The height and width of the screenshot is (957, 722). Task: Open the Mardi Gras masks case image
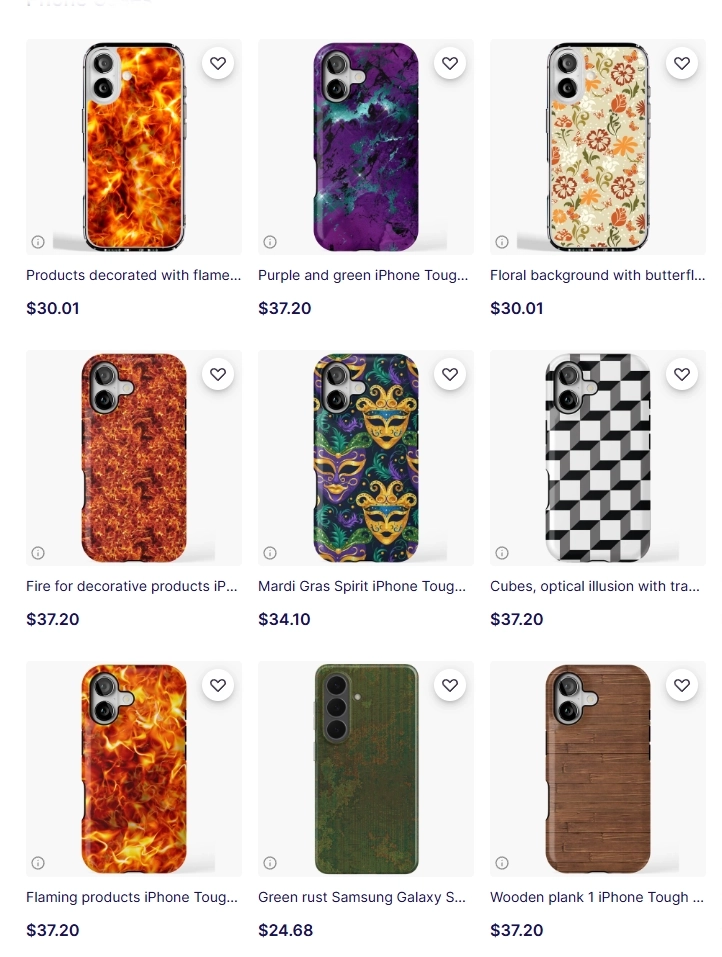[x=366, y=458]
